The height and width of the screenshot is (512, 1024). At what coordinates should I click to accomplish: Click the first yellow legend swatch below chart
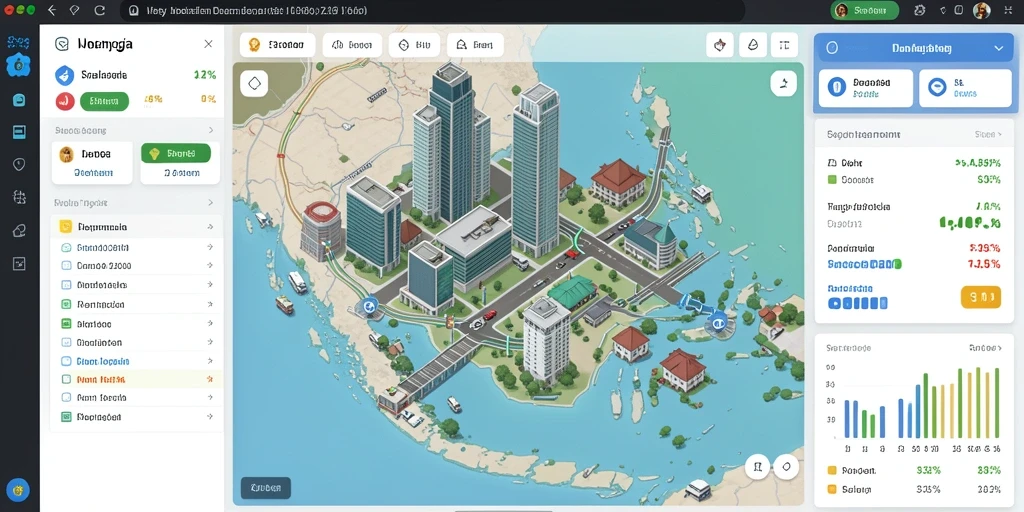(x=832, y=470)
